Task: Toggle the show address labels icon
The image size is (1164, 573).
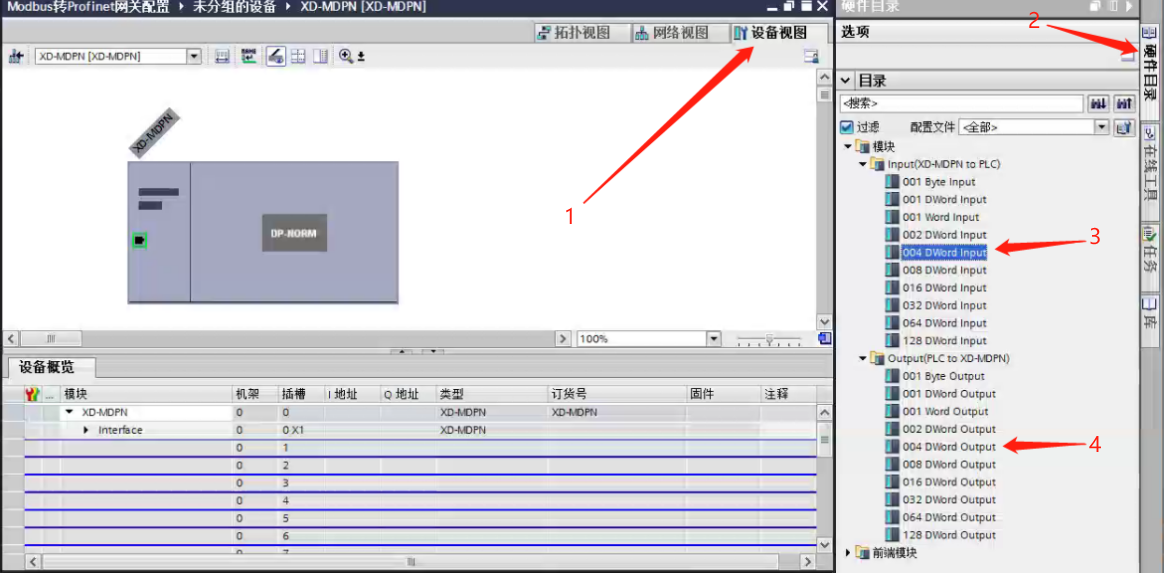Action: pos(249,56)
